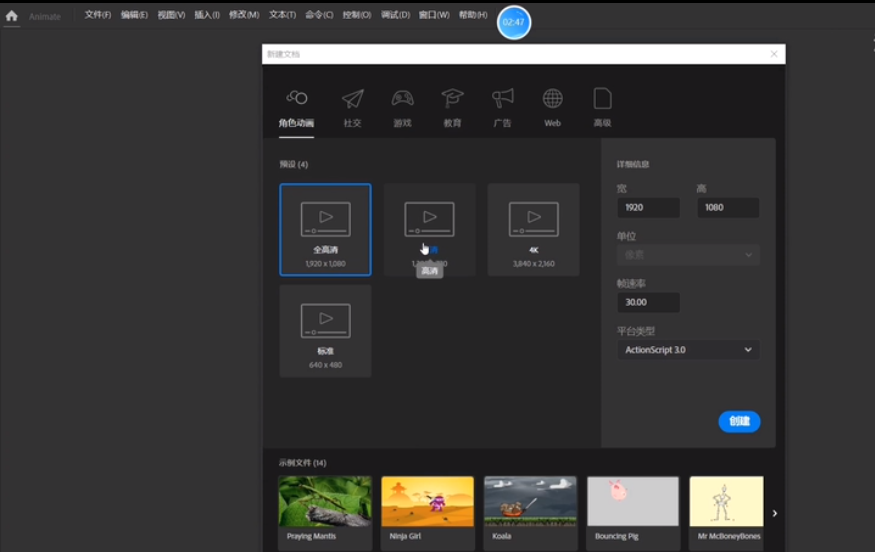Select the 广告 megaphone icon
Image resolution: width=875 pixels, height=552 pixels.
[502, 99]
